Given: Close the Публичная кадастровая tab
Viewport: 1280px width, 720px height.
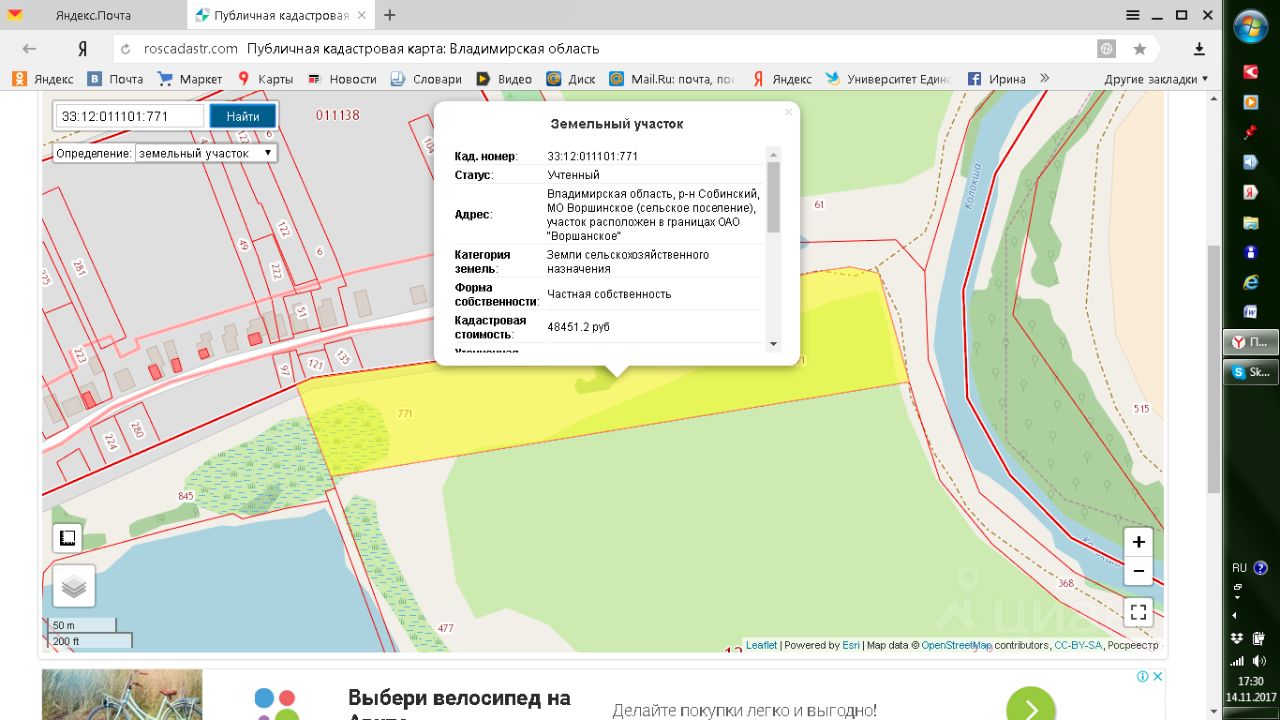Looking at the screenshot, I should 361,15.
